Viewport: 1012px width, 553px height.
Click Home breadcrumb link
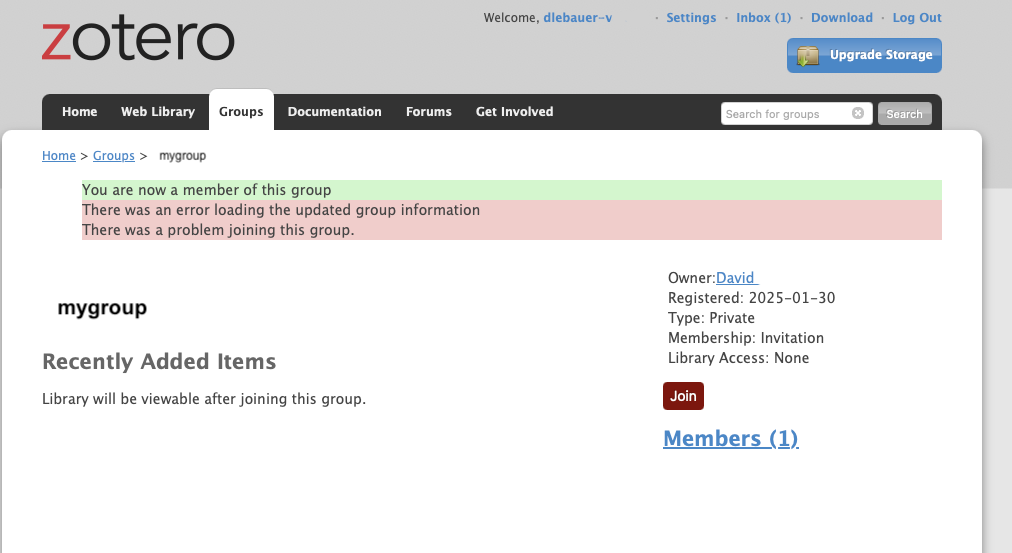tap(59, 156)
